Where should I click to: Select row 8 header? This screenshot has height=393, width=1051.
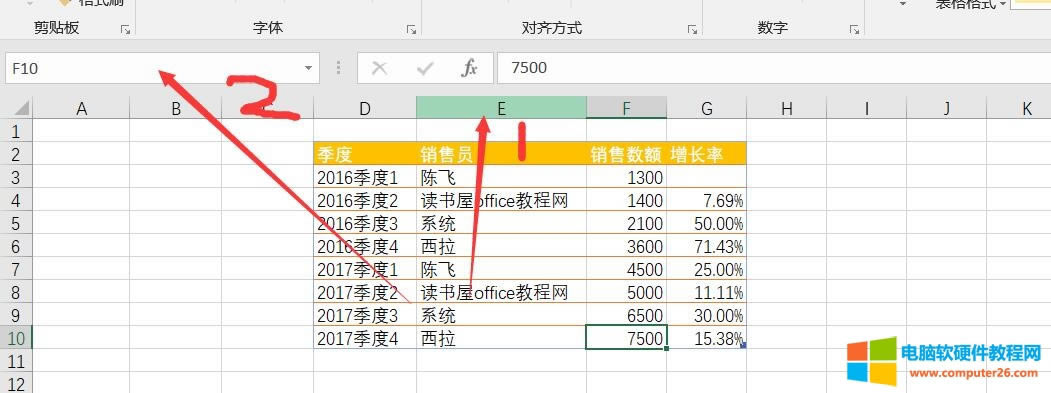(x=16, y=292)
